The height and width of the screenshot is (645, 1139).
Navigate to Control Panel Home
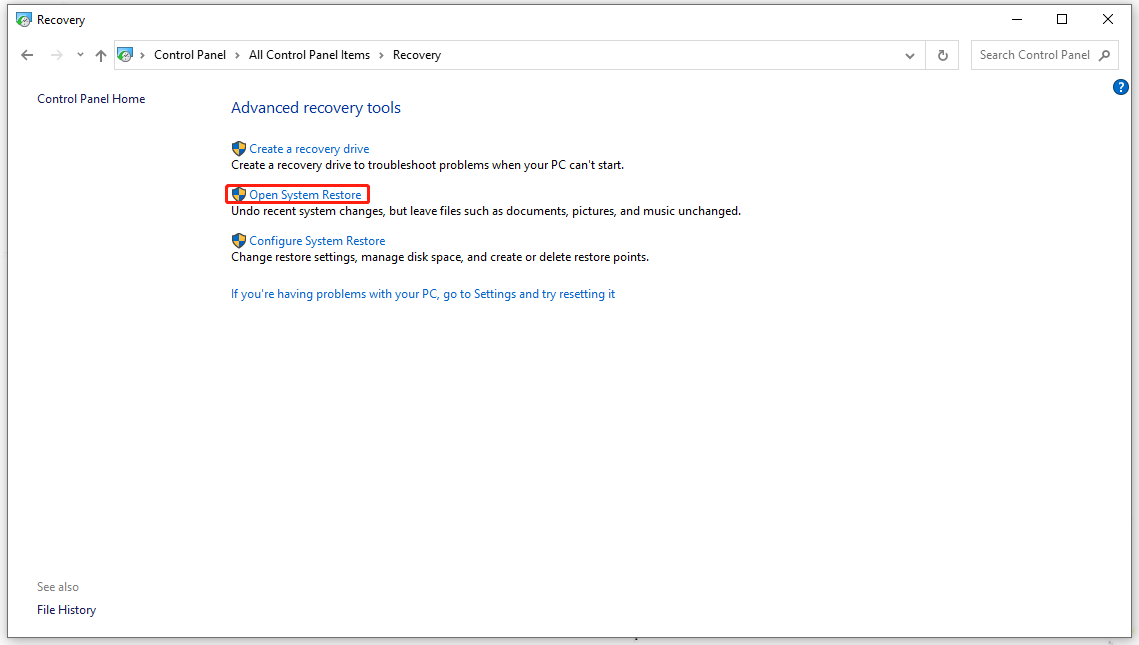pyautogui.click(x=90, y=98)
